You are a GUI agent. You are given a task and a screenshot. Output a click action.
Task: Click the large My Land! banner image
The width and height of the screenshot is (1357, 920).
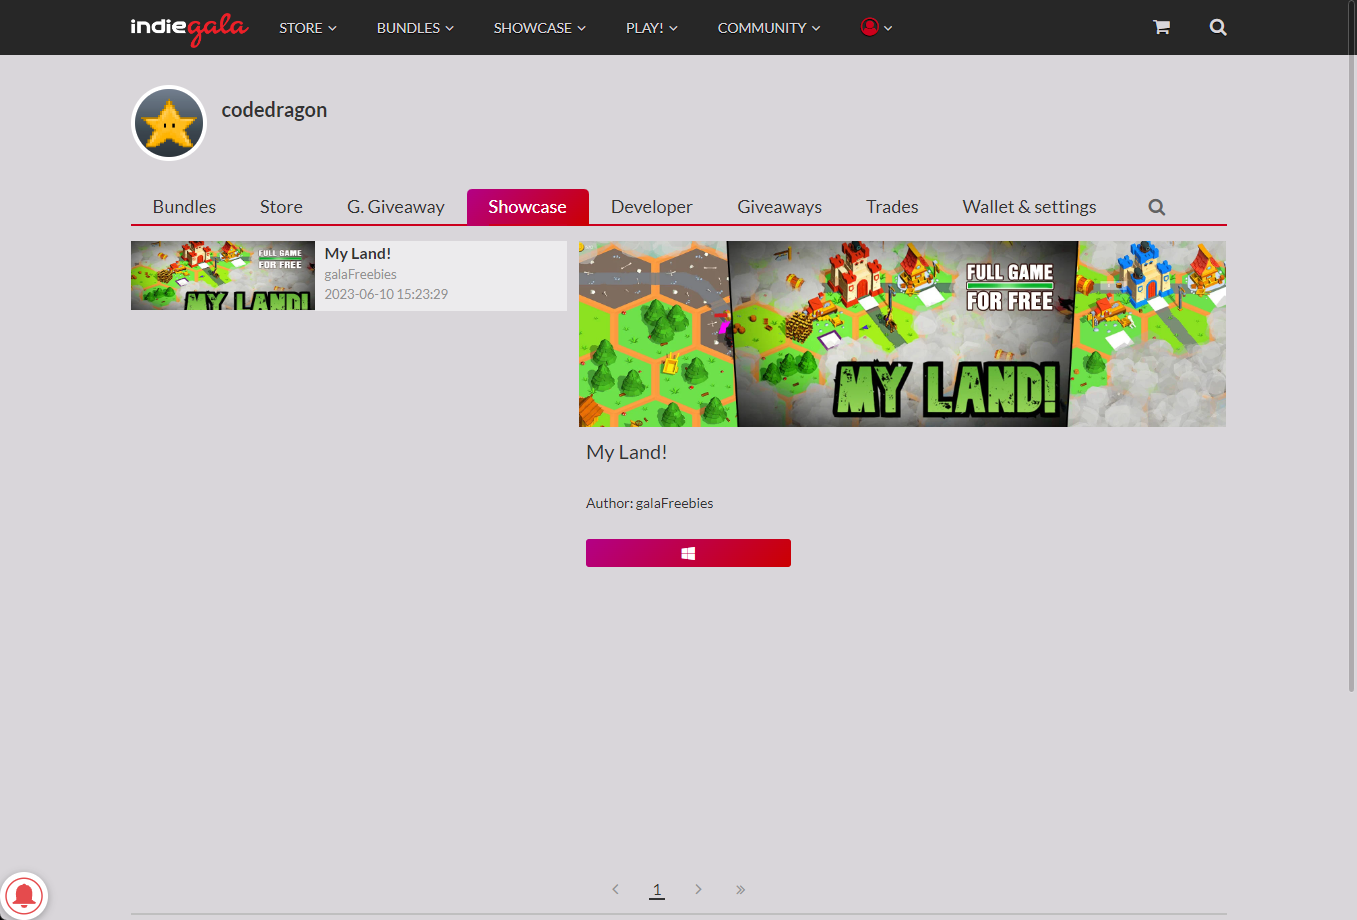[x=902, y=334]
